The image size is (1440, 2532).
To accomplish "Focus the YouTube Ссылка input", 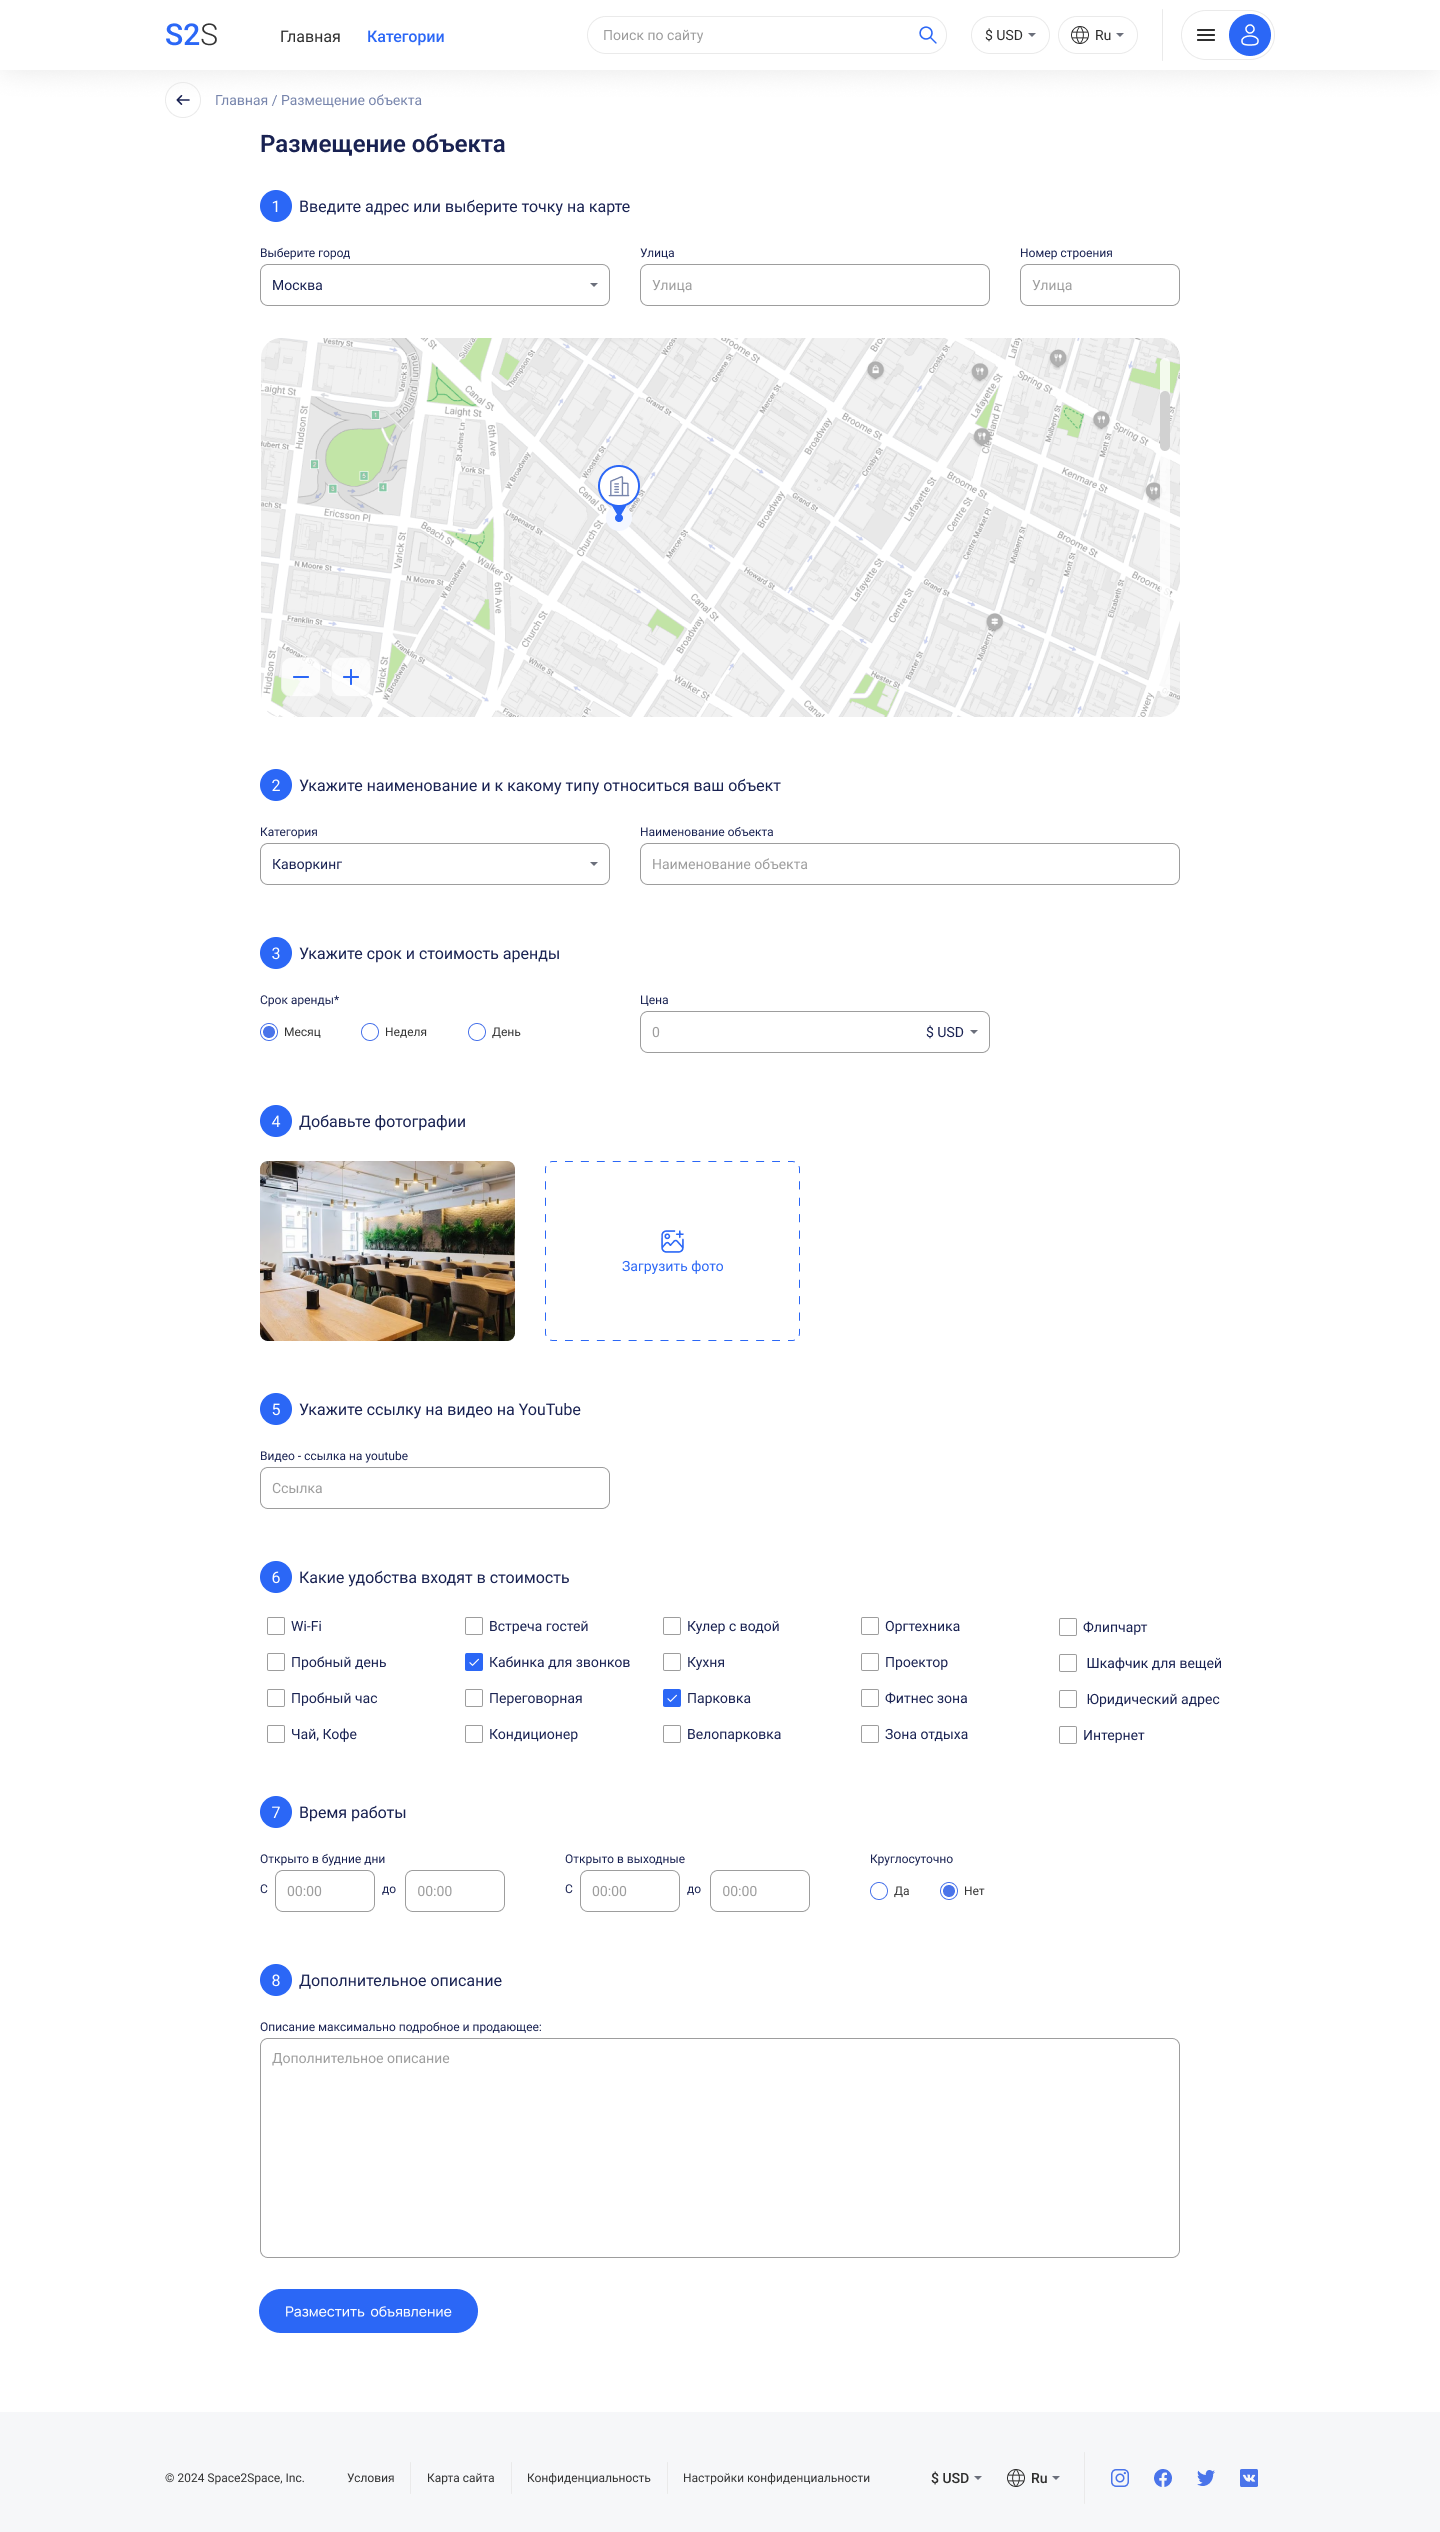I will 435,1488.
